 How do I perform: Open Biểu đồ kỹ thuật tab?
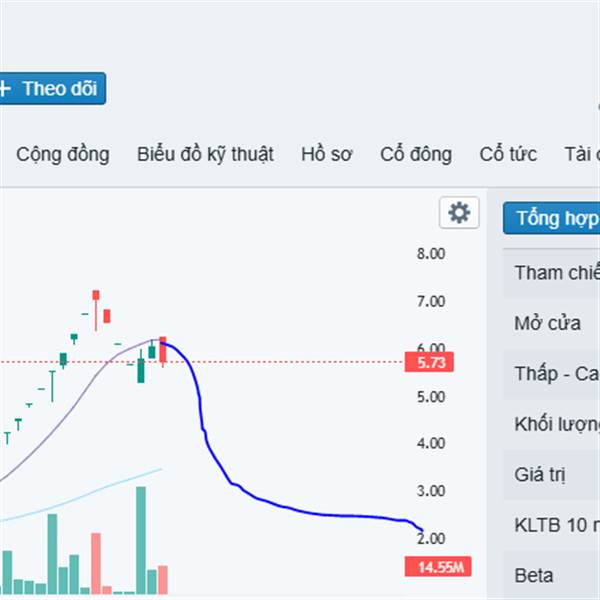205,155
